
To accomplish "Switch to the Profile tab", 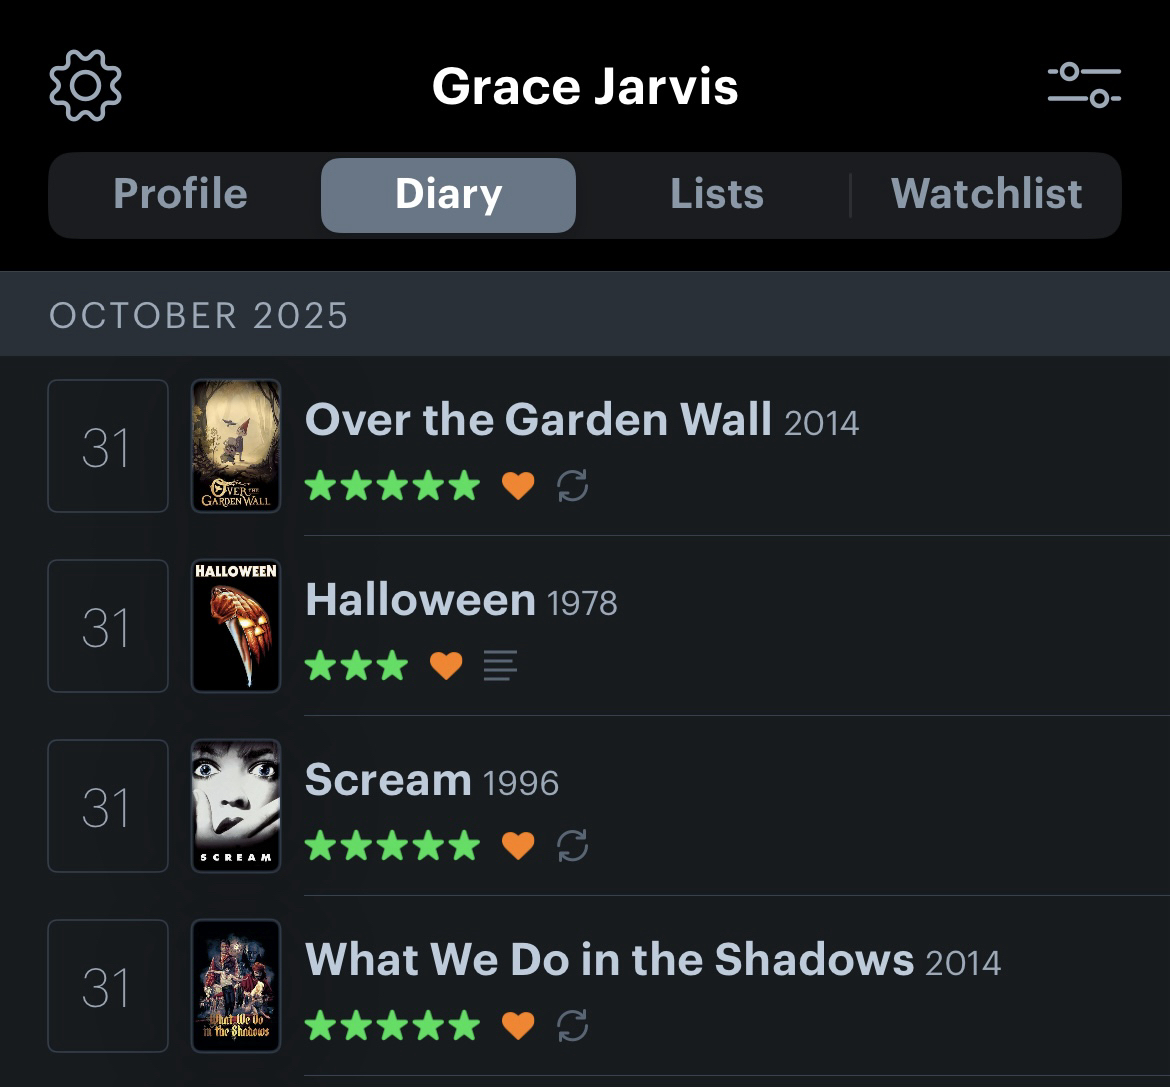I will tap(181, 194).
